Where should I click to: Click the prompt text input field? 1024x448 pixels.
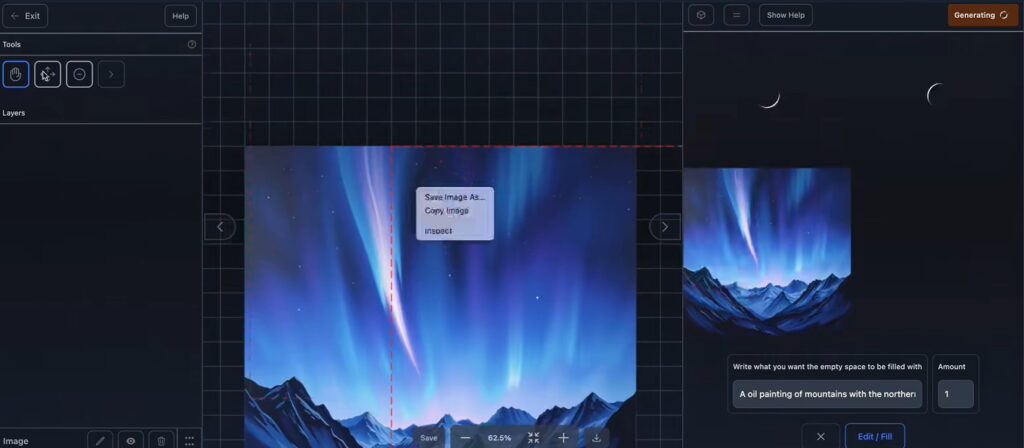point(827,394)
